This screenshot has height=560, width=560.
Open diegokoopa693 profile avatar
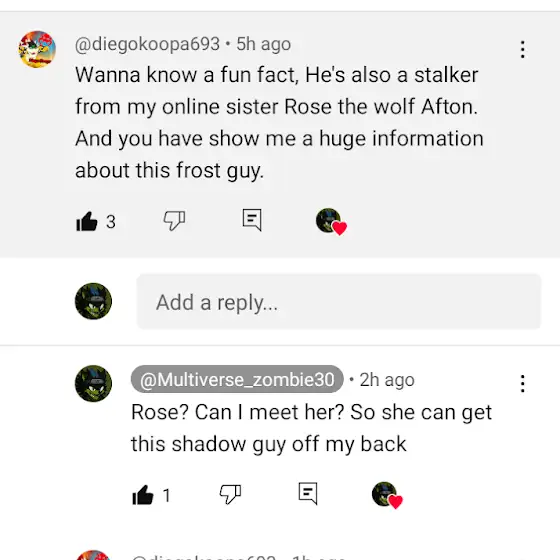point(37,49)
